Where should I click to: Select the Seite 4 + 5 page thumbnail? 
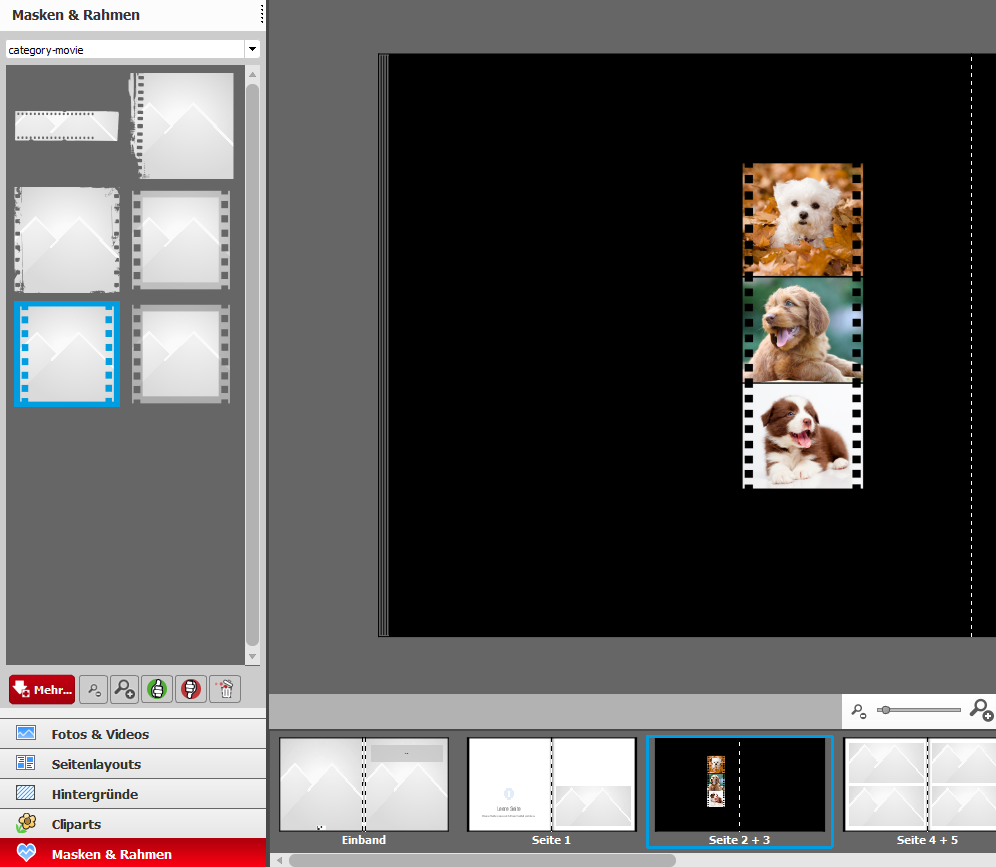pos(920,784)
